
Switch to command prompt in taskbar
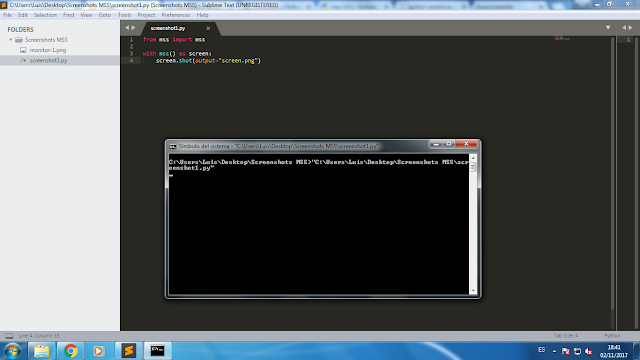coord(158,351)
